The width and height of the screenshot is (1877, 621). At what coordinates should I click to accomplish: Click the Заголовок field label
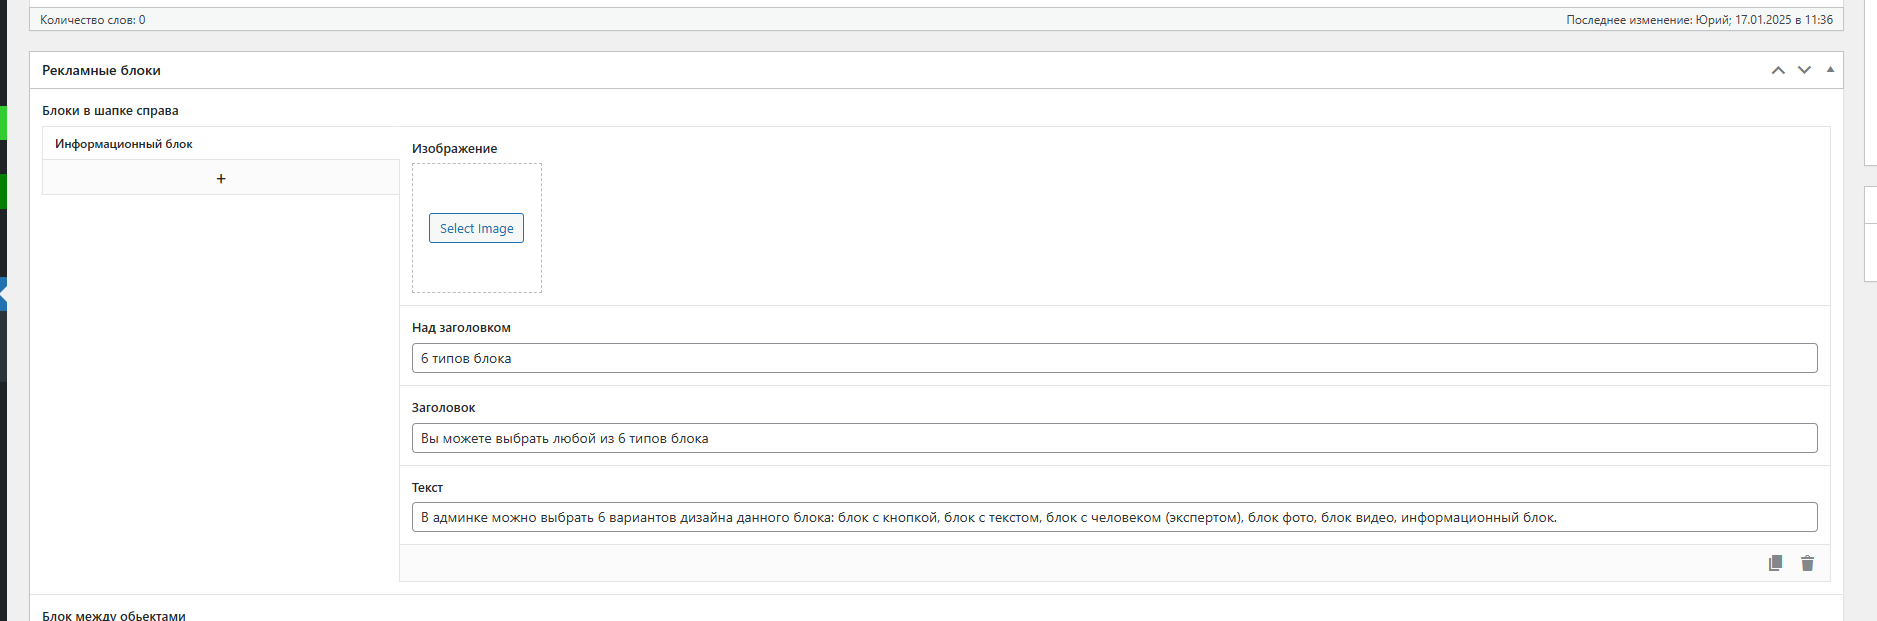coord(443,407)
